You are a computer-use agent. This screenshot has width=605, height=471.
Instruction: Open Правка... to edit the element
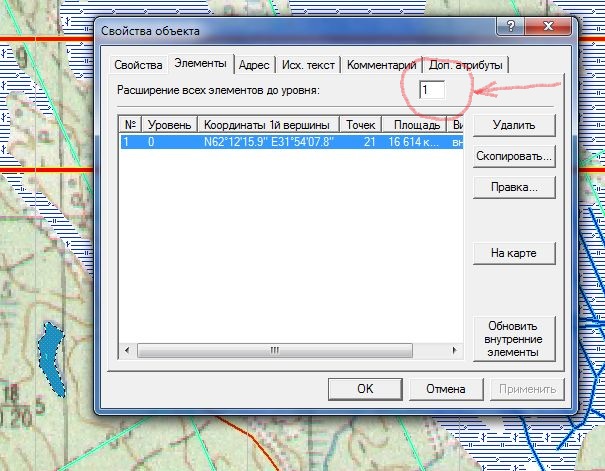pos(513,187)
